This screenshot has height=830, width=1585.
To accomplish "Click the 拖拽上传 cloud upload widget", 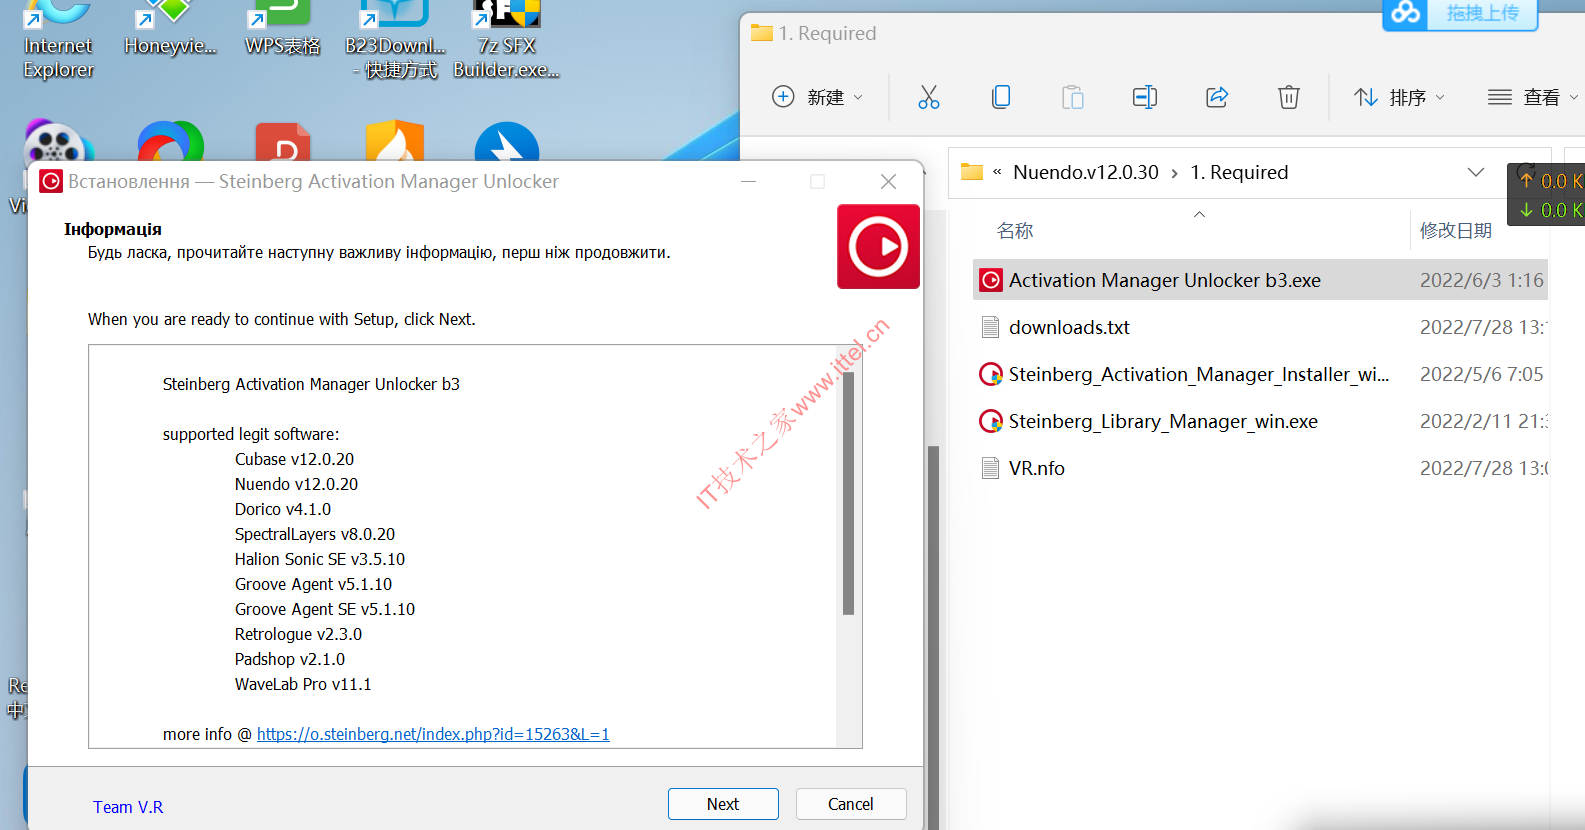I will [x=1460, y=14].
